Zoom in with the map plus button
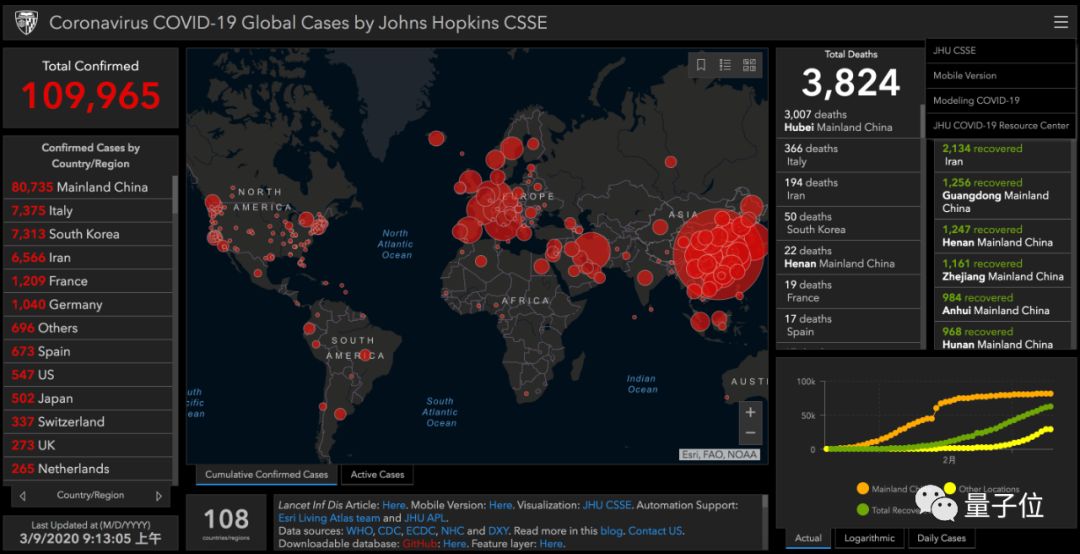This screenshot has width=1080, height=554. [751, 412]
